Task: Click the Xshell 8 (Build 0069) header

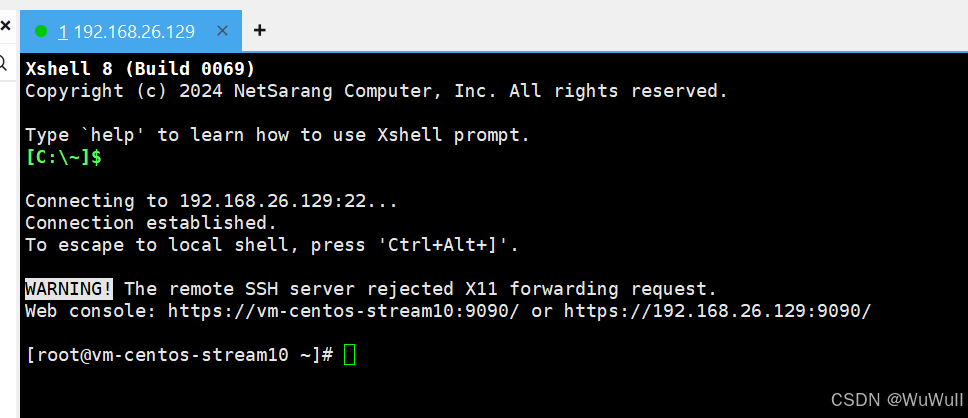Action: 140,69
